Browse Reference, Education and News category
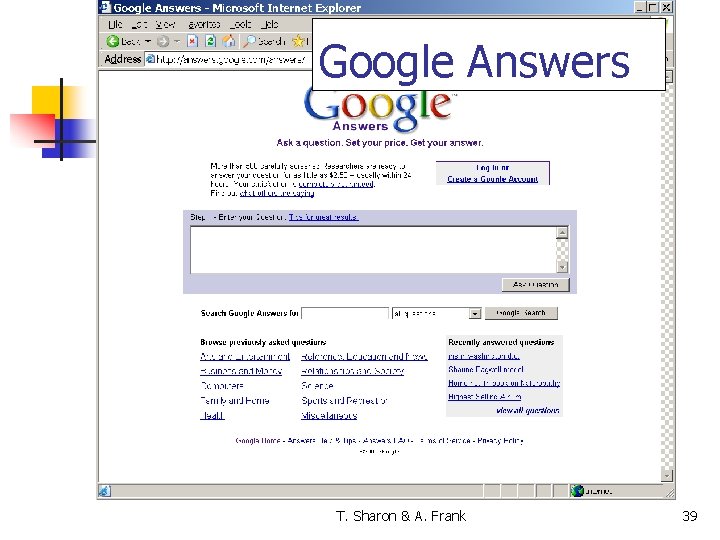Viewport: 720px width, 540px height. click(x=364, y=357)
